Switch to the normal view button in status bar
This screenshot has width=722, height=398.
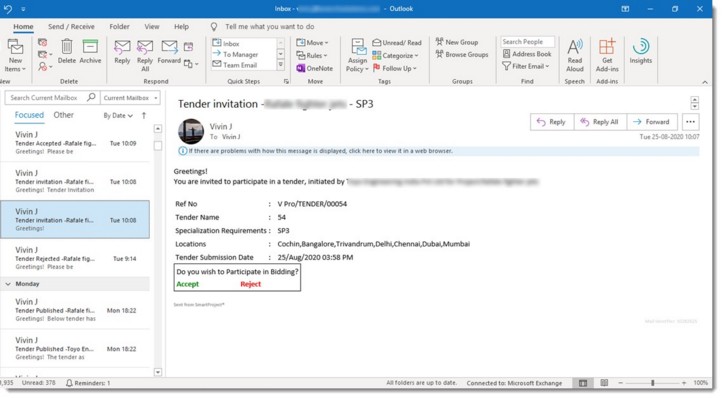point(583,383)
